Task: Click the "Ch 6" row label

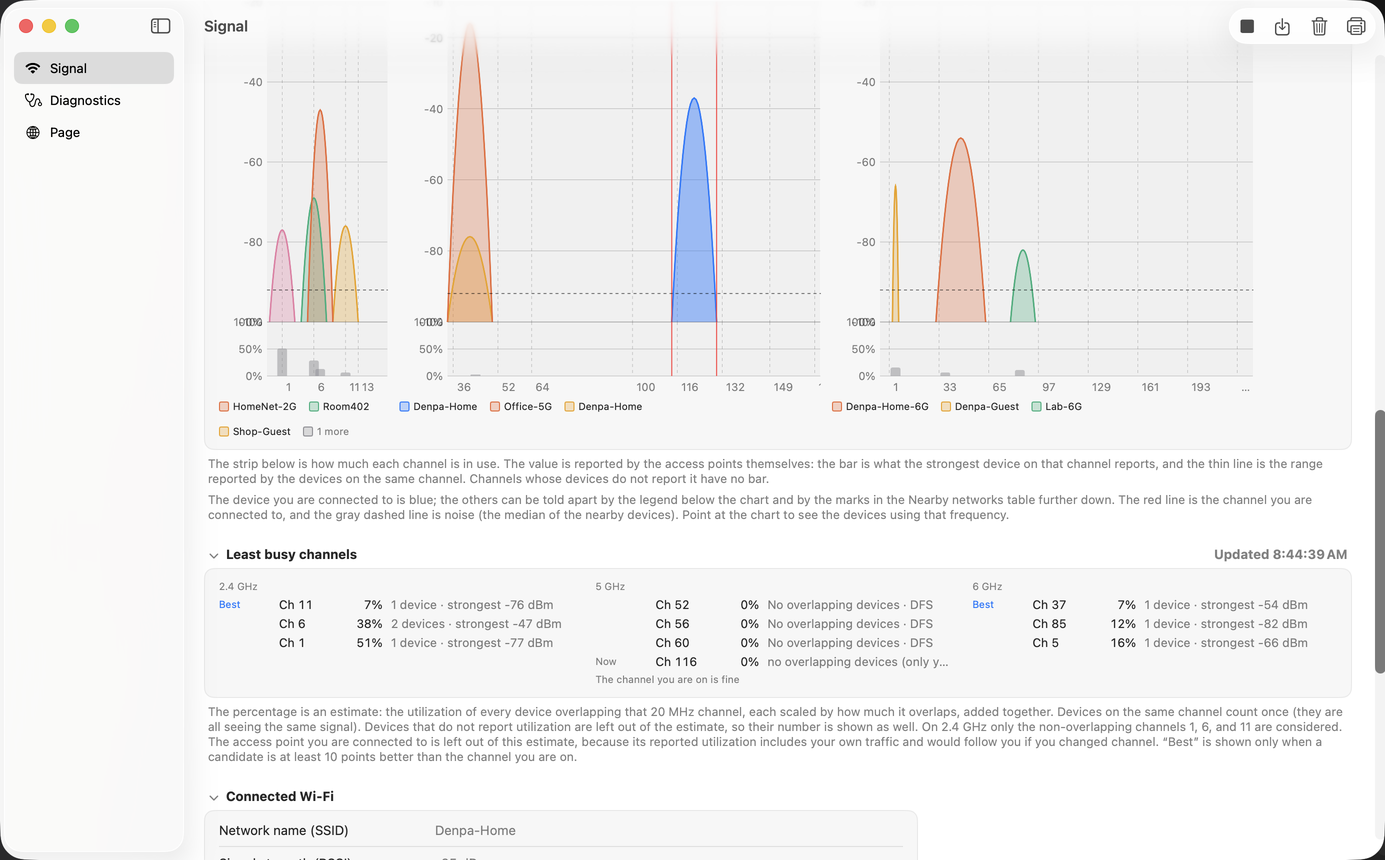Action: [x=292, y=624]
